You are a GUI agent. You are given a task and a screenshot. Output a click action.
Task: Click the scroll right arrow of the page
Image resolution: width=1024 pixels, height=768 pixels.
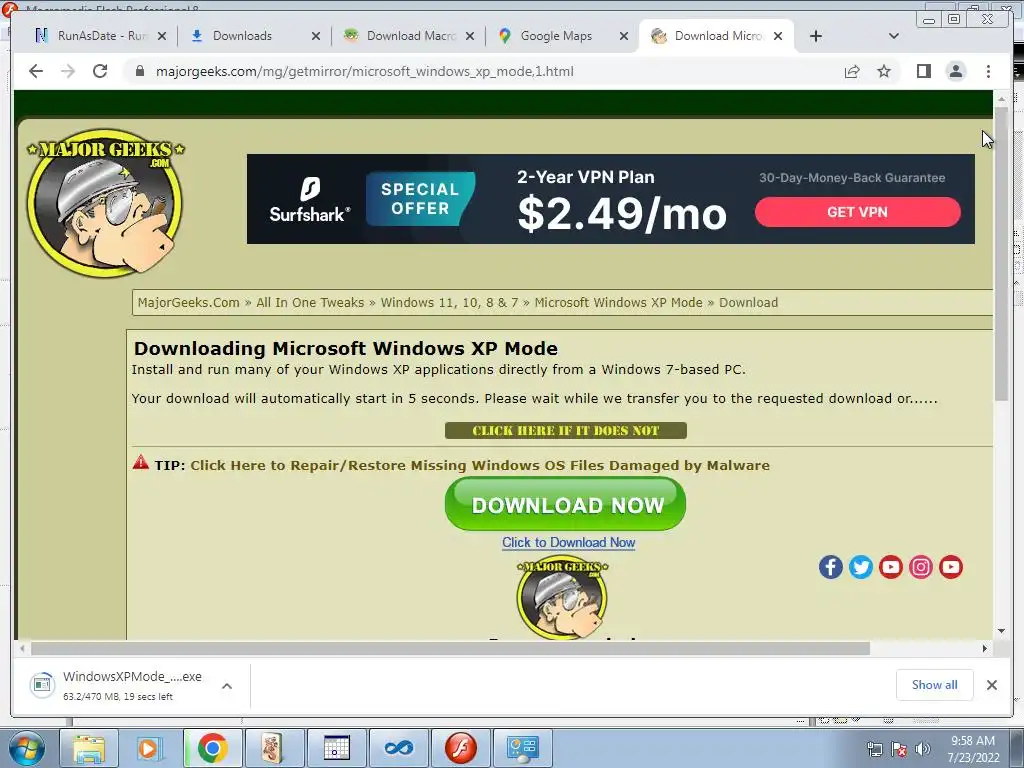click(985, 648)
